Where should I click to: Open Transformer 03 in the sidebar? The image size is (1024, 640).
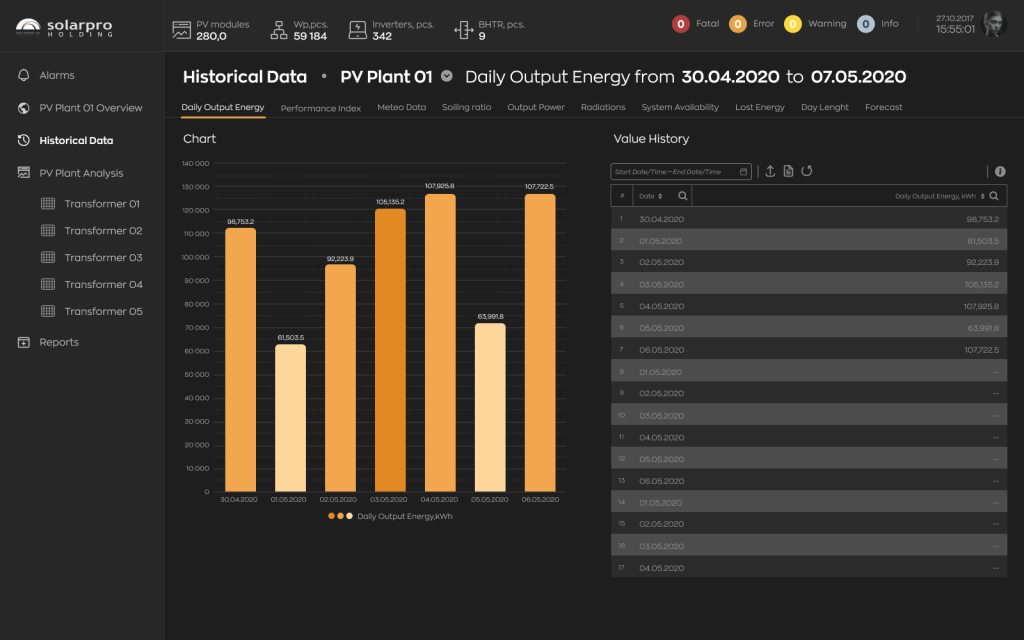coord(103,258)
